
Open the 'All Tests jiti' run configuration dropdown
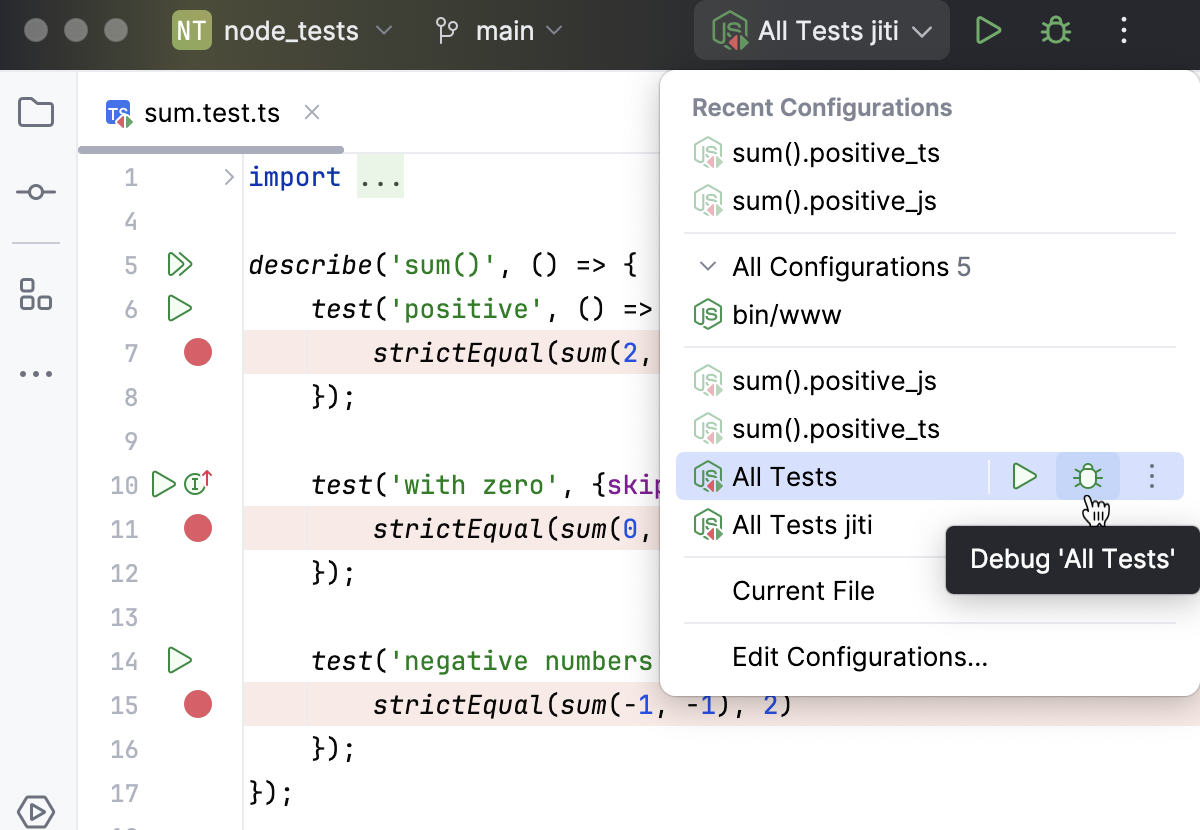tap(822, 30)
